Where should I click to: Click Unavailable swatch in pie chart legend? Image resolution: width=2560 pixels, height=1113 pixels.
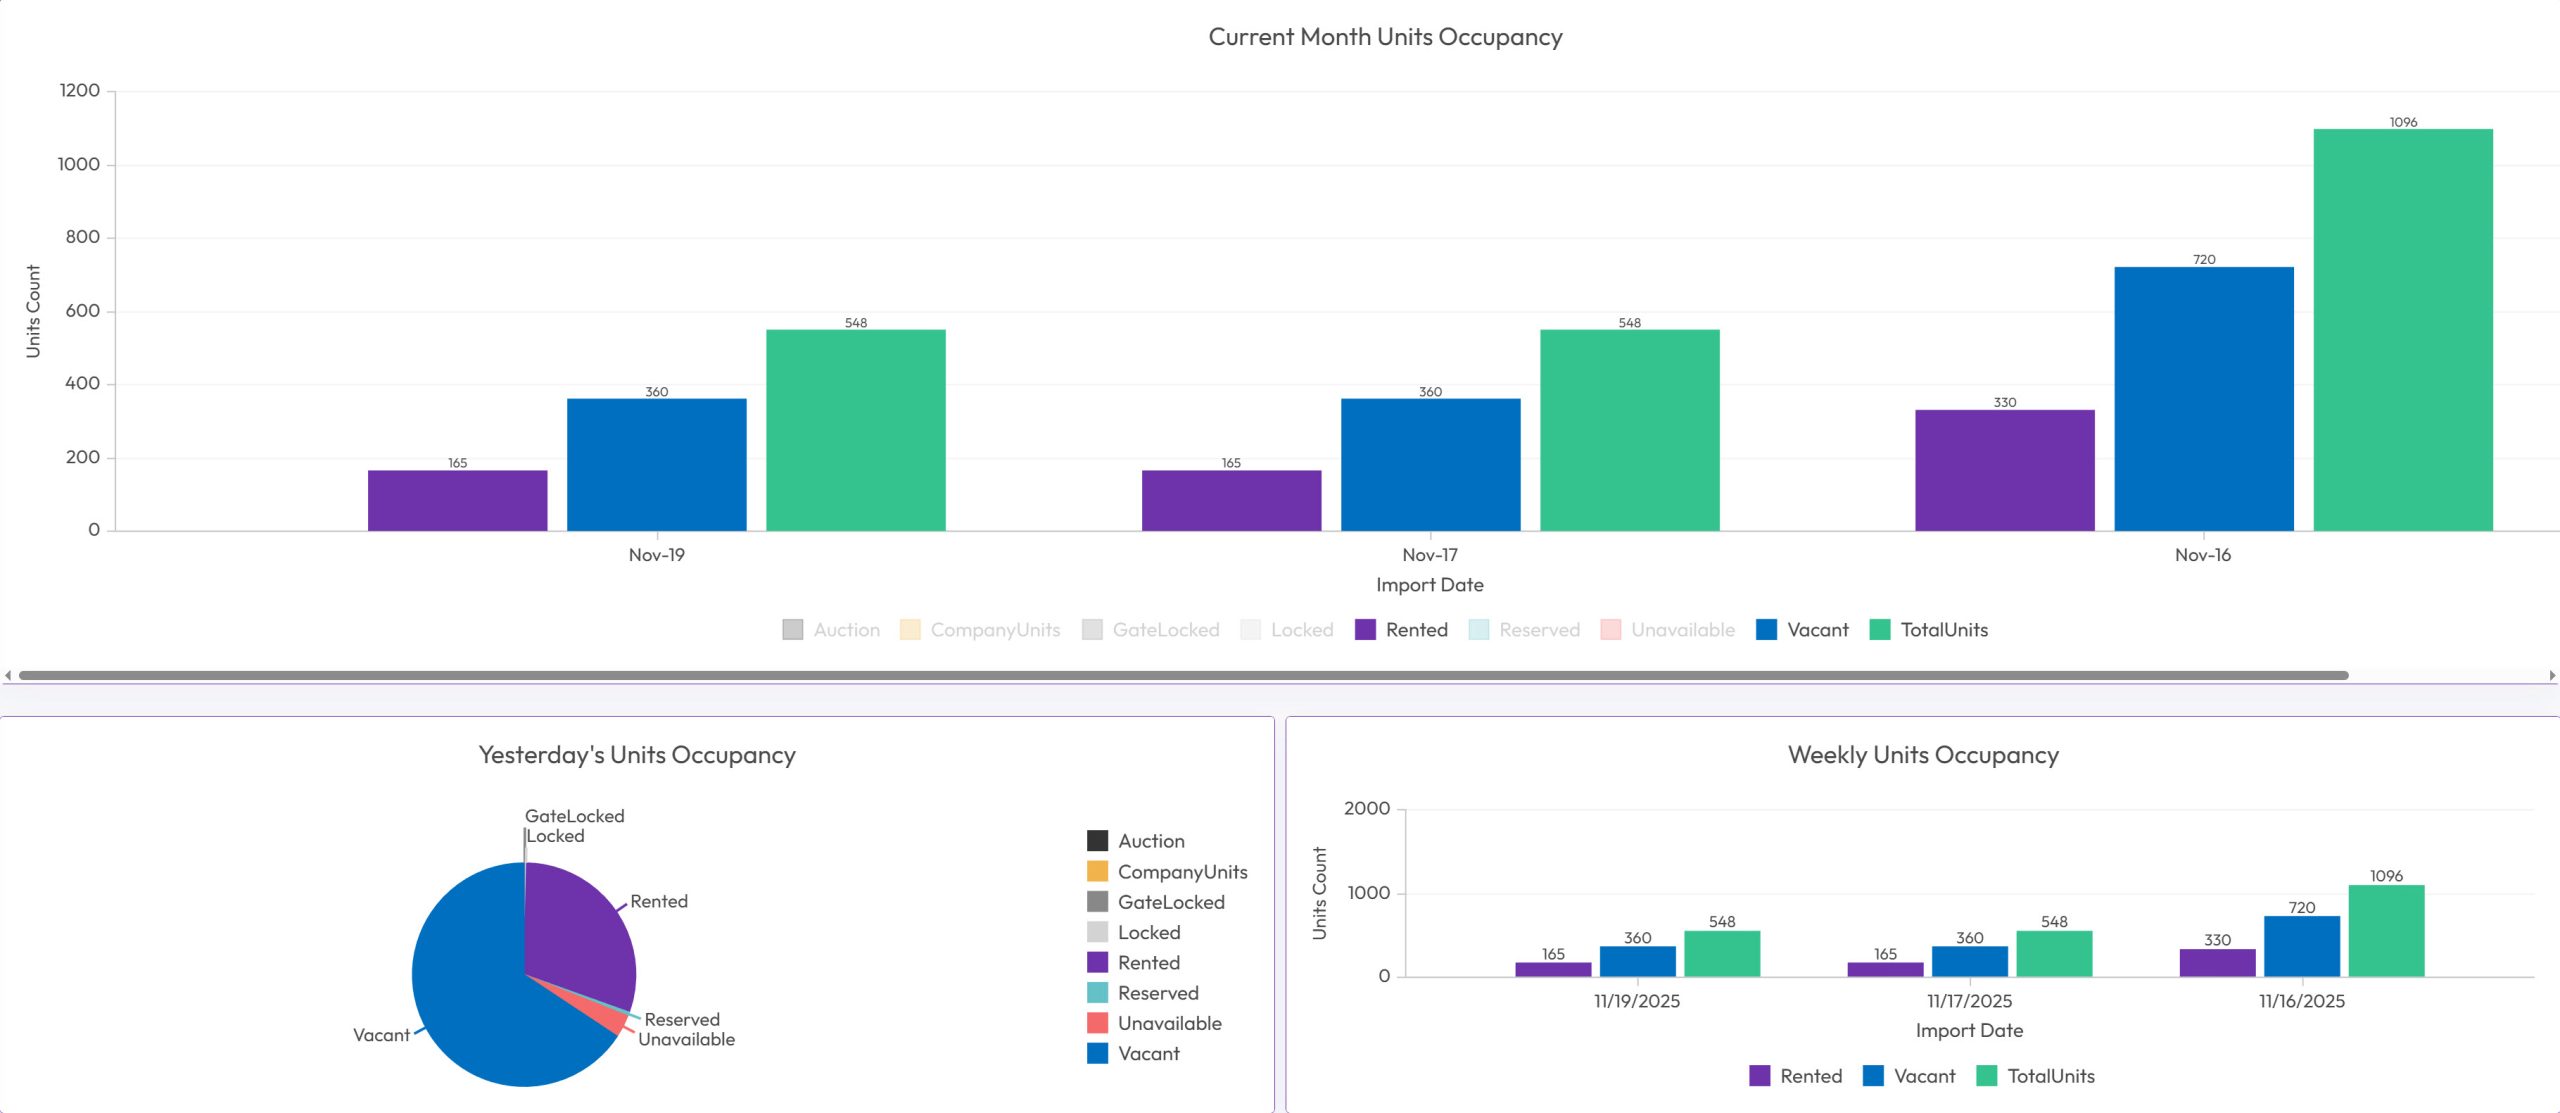[1097, 1023]
